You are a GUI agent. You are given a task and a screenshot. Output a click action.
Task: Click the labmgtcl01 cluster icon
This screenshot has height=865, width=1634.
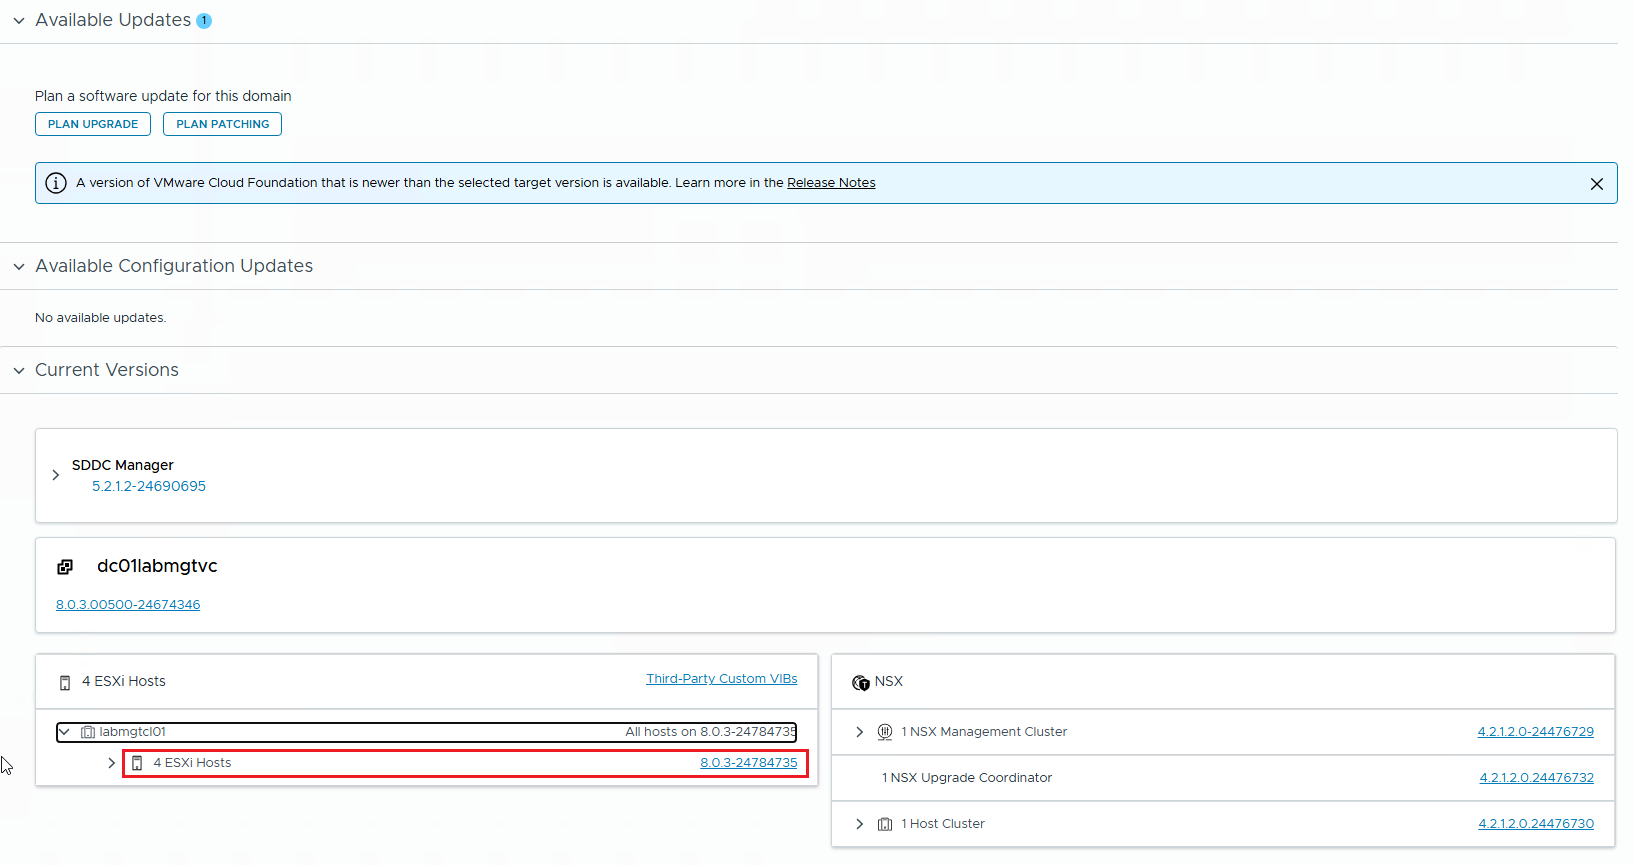click(x=88, y=732)
